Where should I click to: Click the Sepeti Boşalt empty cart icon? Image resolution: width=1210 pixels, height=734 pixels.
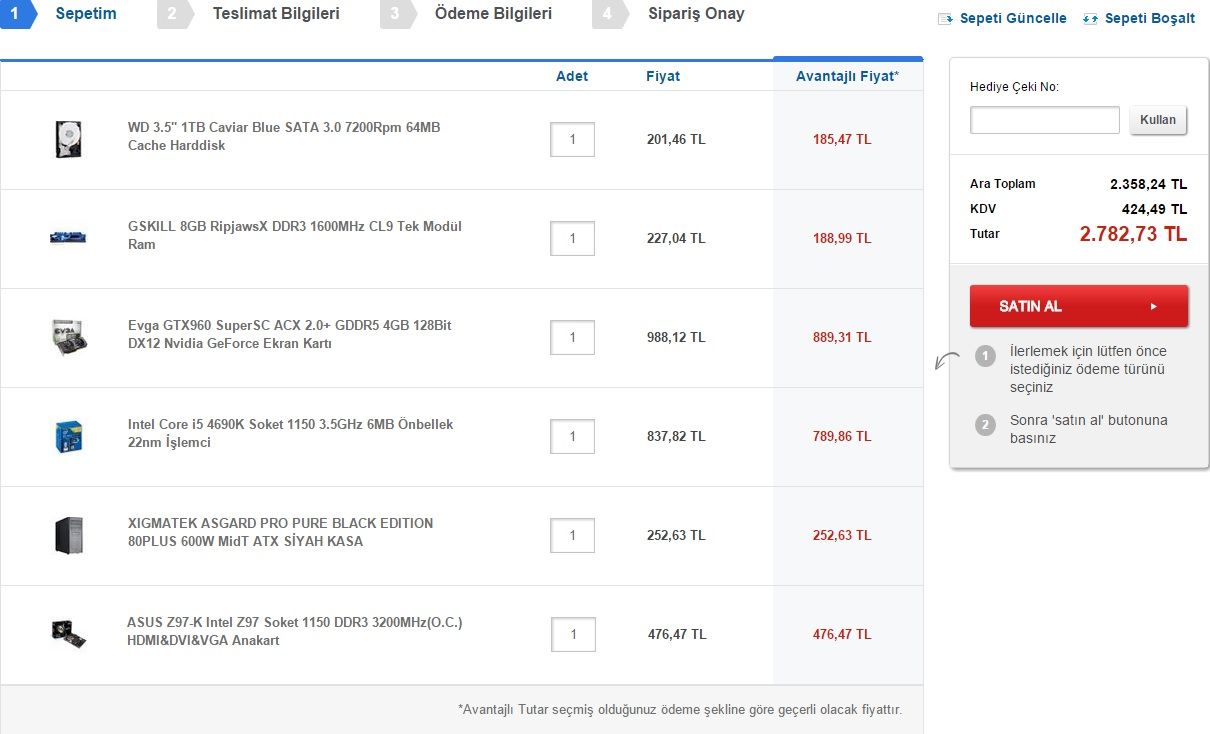point(1091,19)
